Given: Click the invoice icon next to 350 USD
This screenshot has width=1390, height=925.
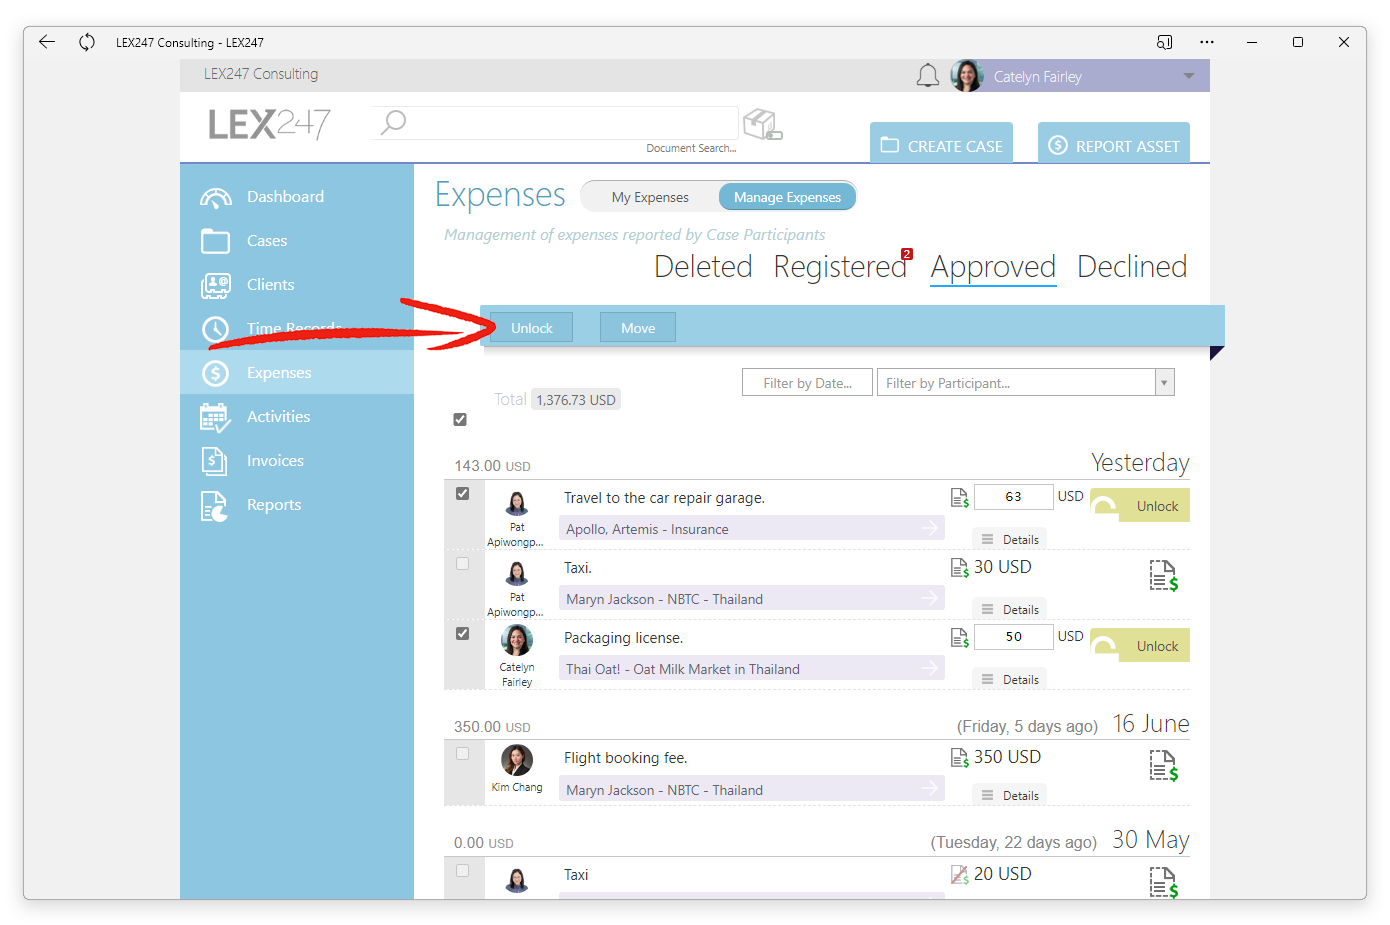Looking at the screenshot, I should pos(960,758).
